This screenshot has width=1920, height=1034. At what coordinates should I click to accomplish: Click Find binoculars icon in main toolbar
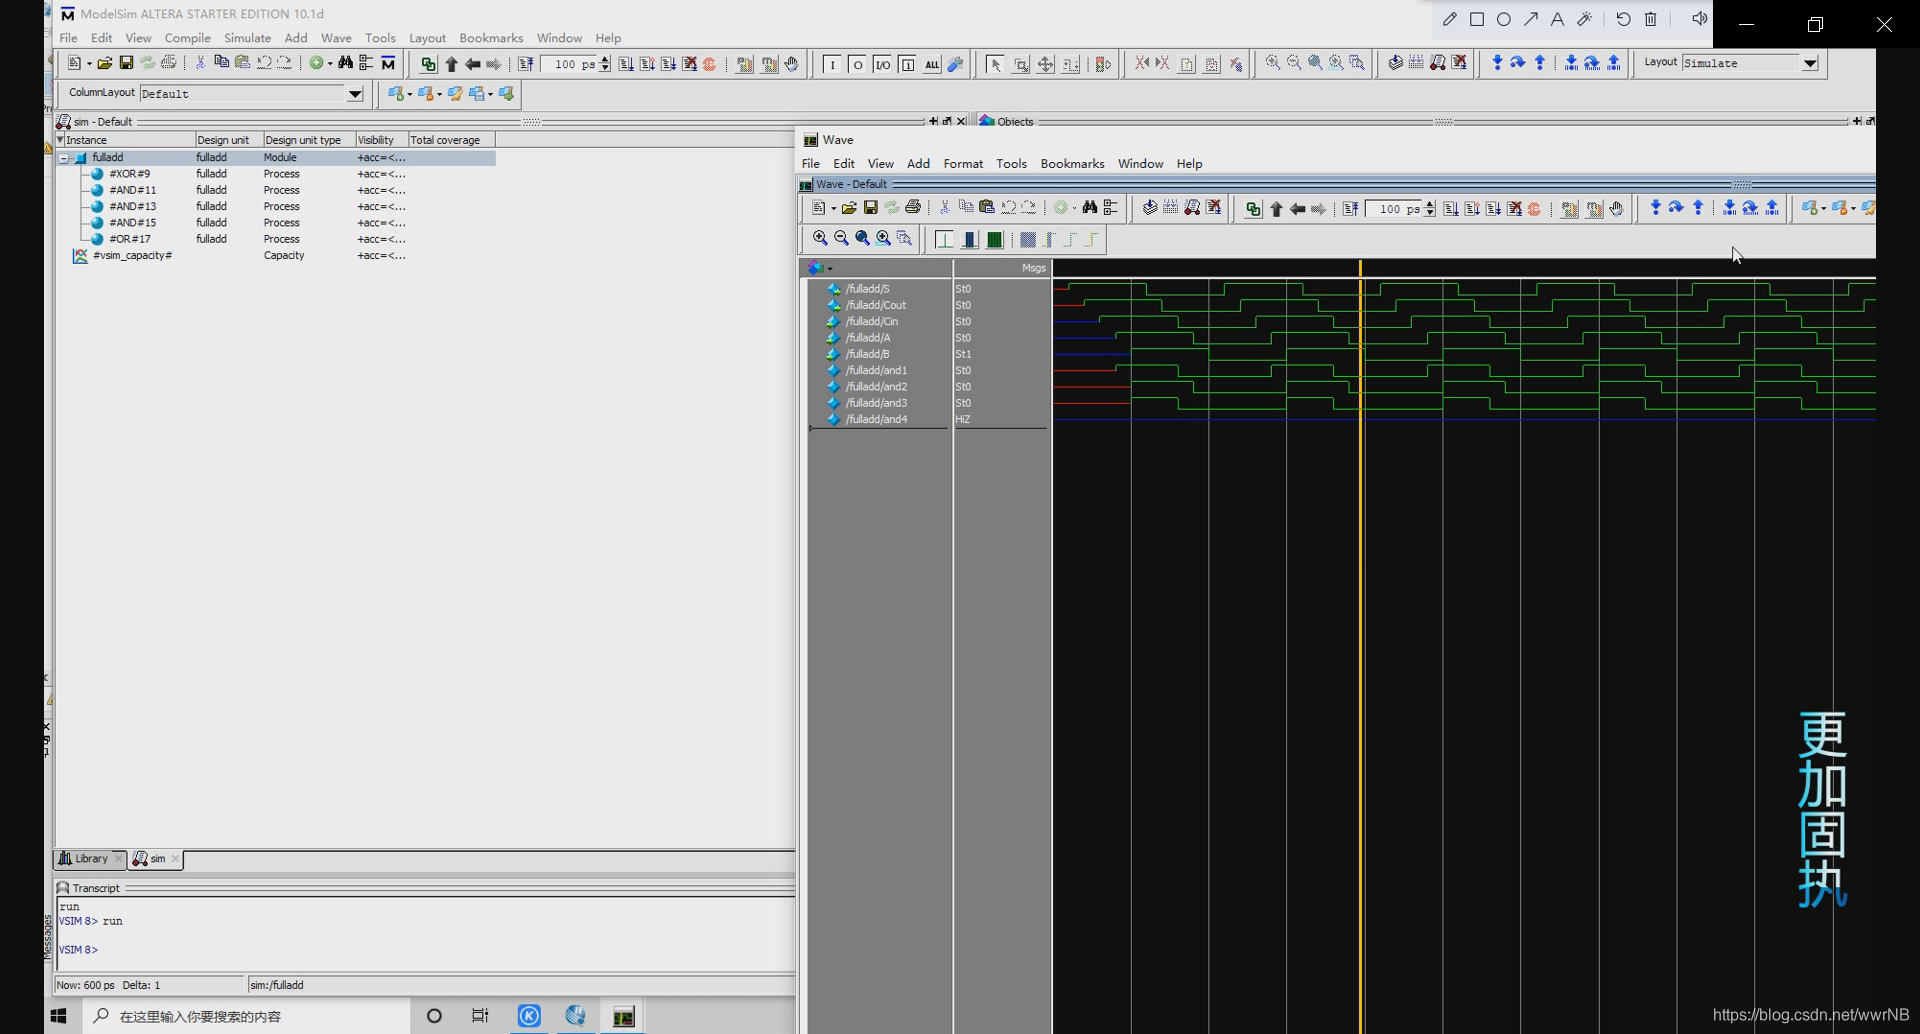pos(345,63)
